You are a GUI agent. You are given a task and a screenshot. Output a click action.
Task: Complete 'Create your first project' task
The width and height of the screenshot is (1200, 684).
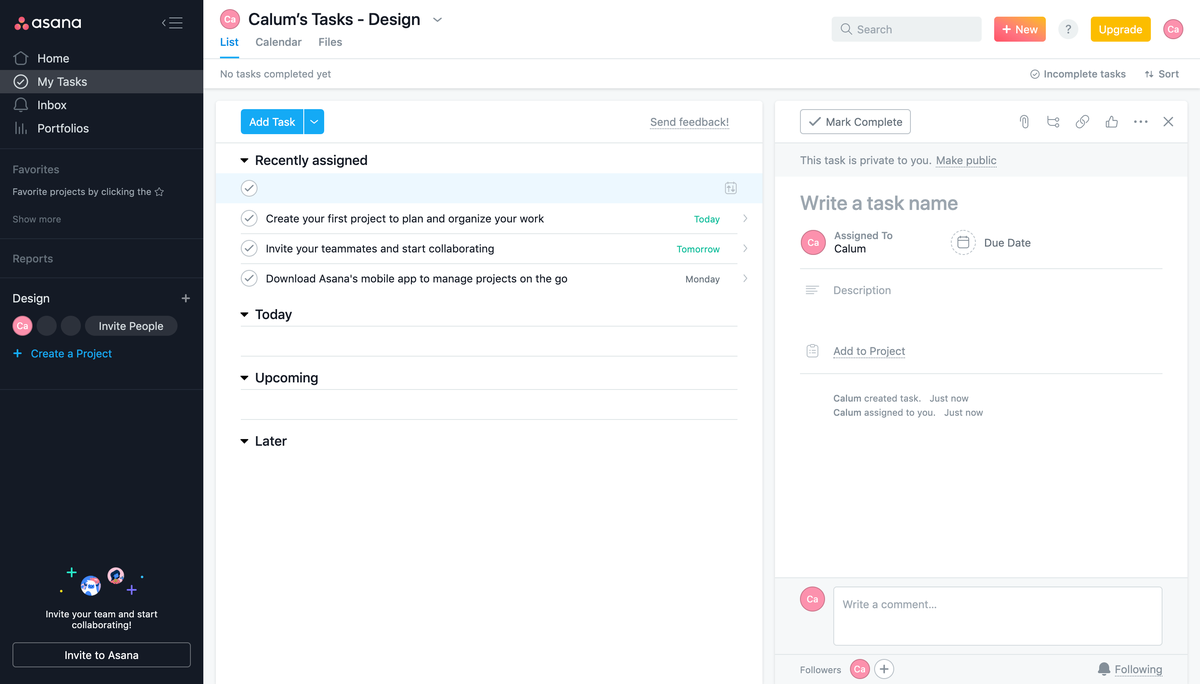tap(249, 218)
